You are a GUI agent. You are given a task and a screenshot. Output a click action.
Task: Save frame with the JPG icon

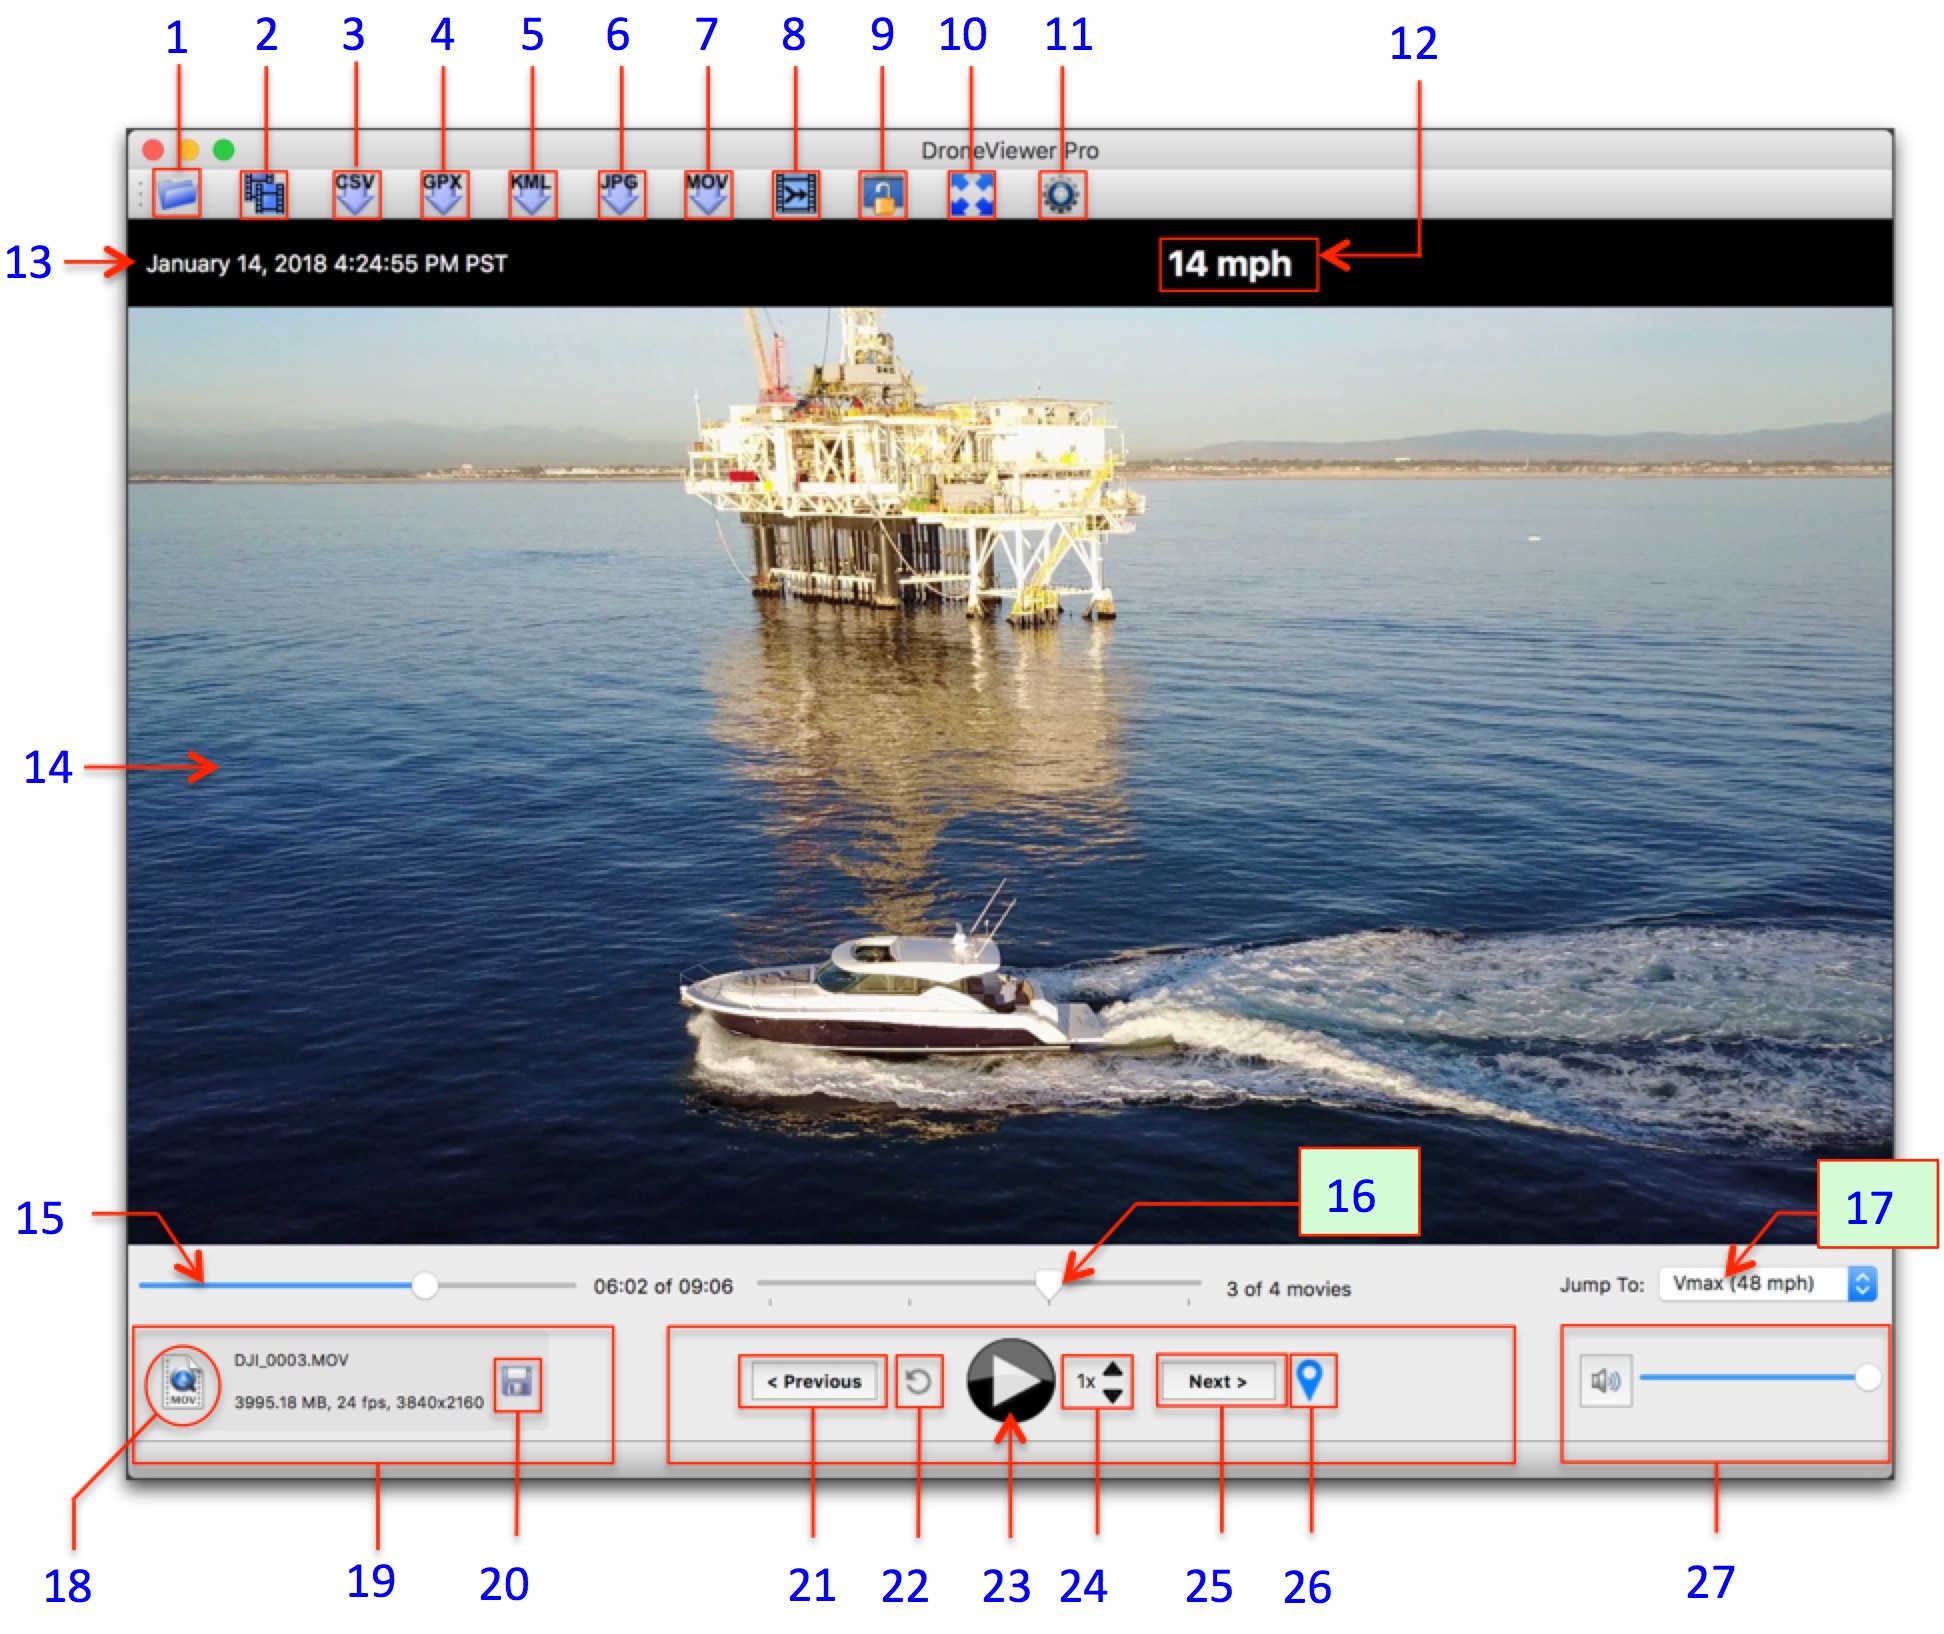[x=620, y=193]
